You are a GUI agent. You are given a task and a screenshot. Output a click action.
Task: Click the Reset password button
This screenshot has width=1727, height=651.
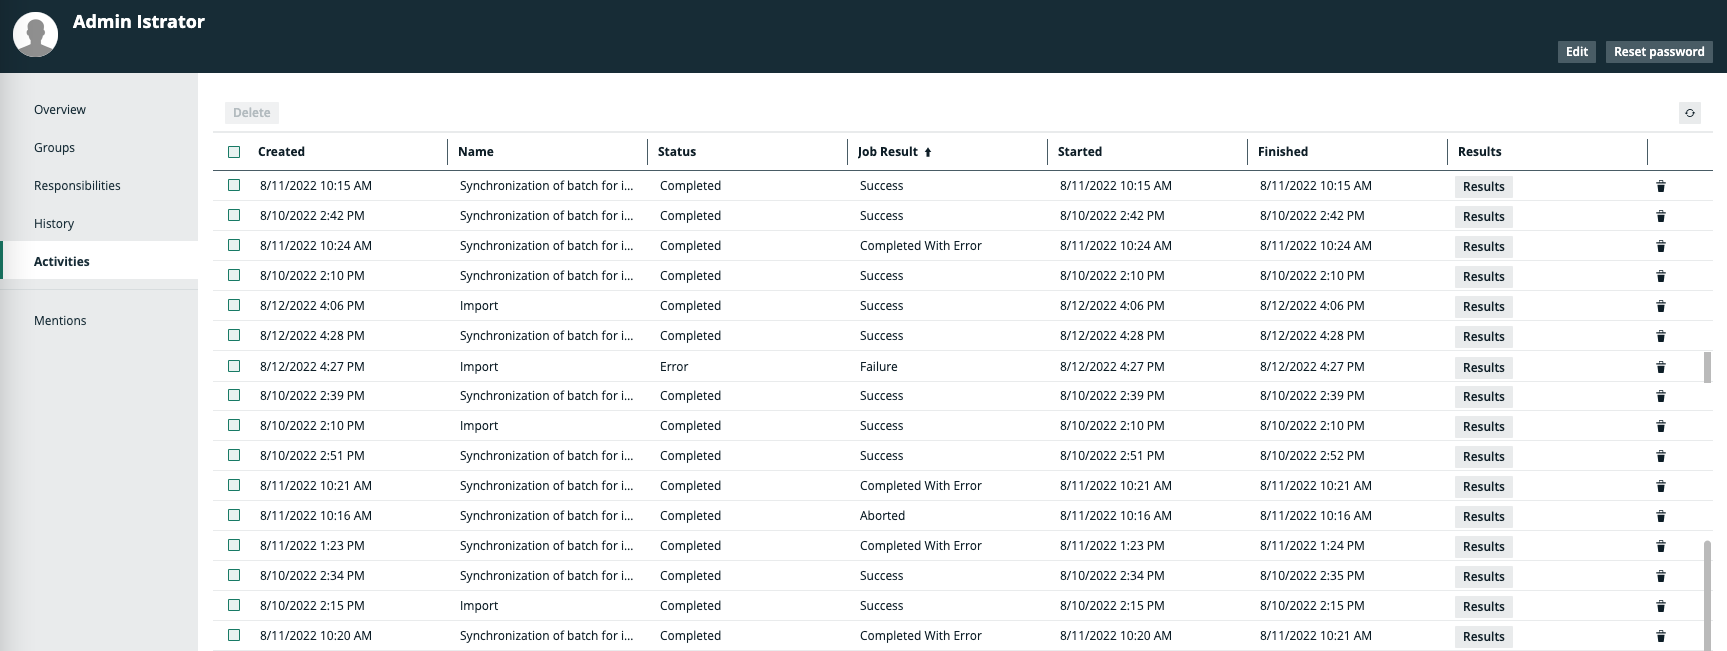click(1658, 52)
